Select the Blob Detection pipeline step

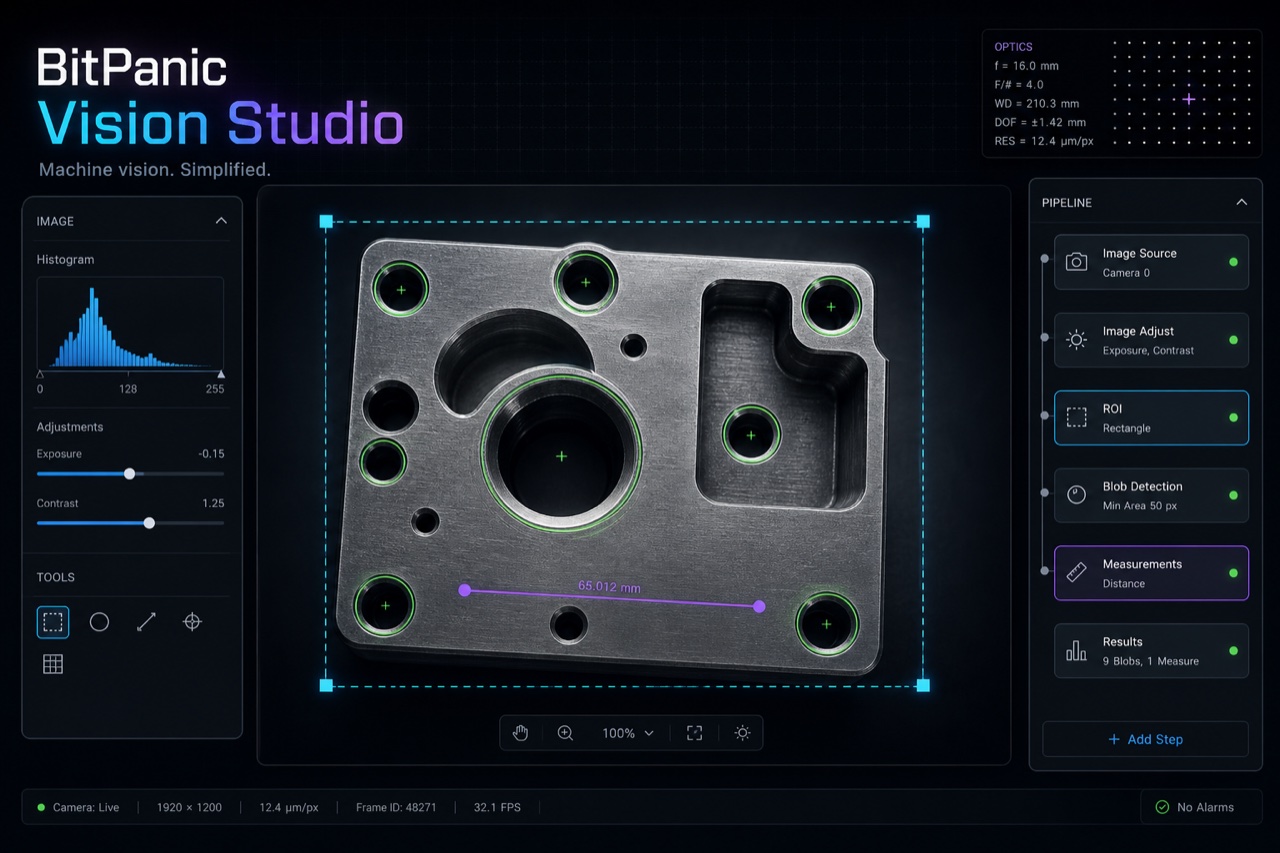(x=1151, y=495)
